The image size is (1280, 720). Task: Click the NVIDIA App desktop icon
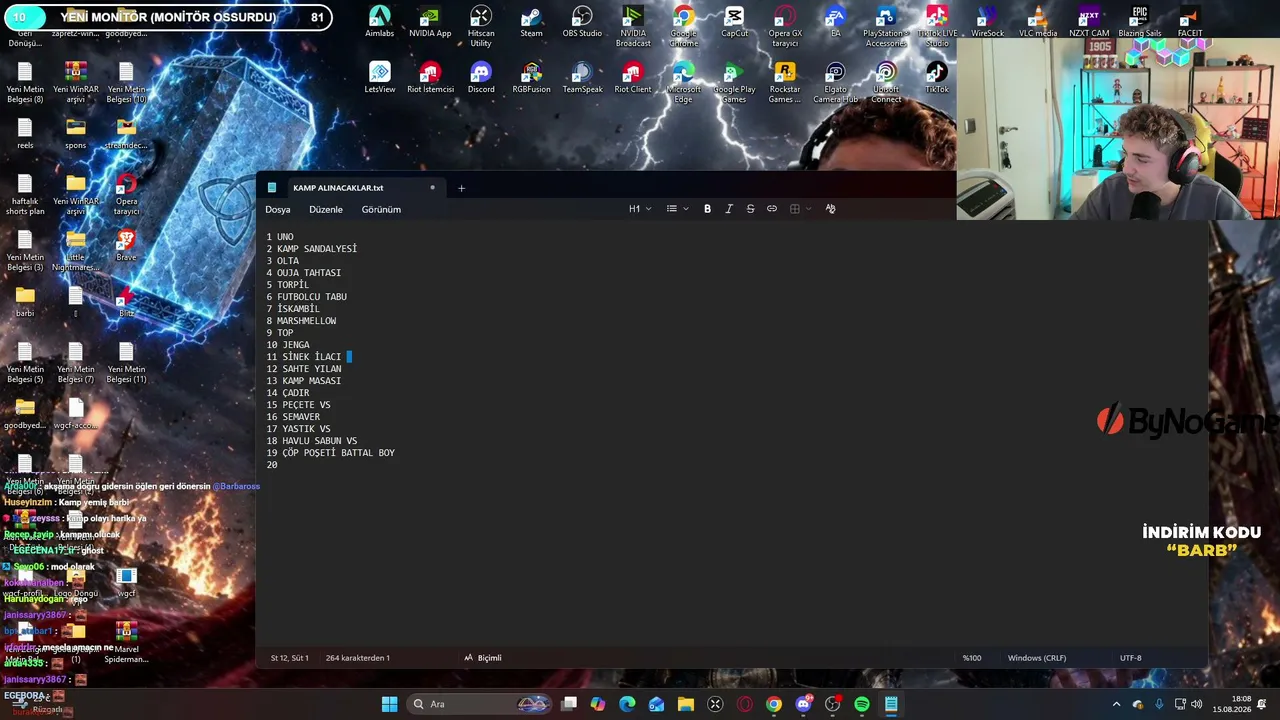430,22
